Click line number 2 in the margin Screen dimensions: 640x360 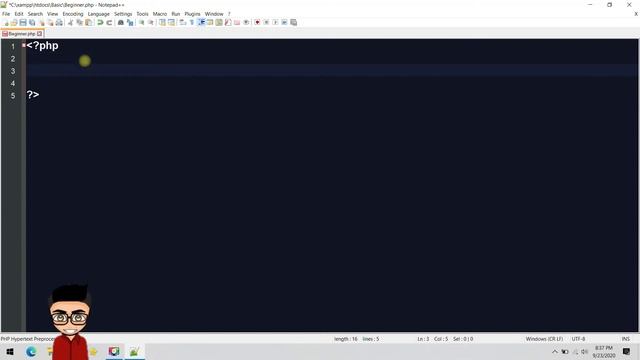tap(13, 59)
